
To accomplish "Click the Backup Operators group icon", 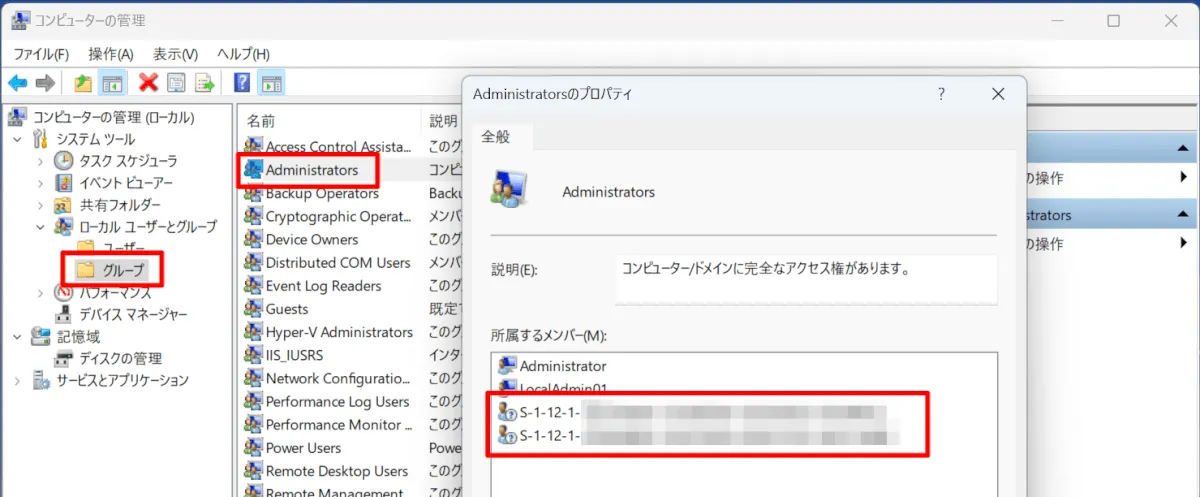I will 253,193.
